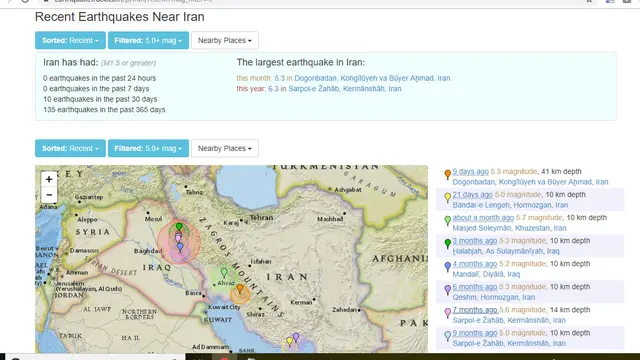Image resolution: width=640 pixels, height=360 pixels.
Task: Click purple pin icon beside 6 months ago entry
Action: (x=447, y=290)
